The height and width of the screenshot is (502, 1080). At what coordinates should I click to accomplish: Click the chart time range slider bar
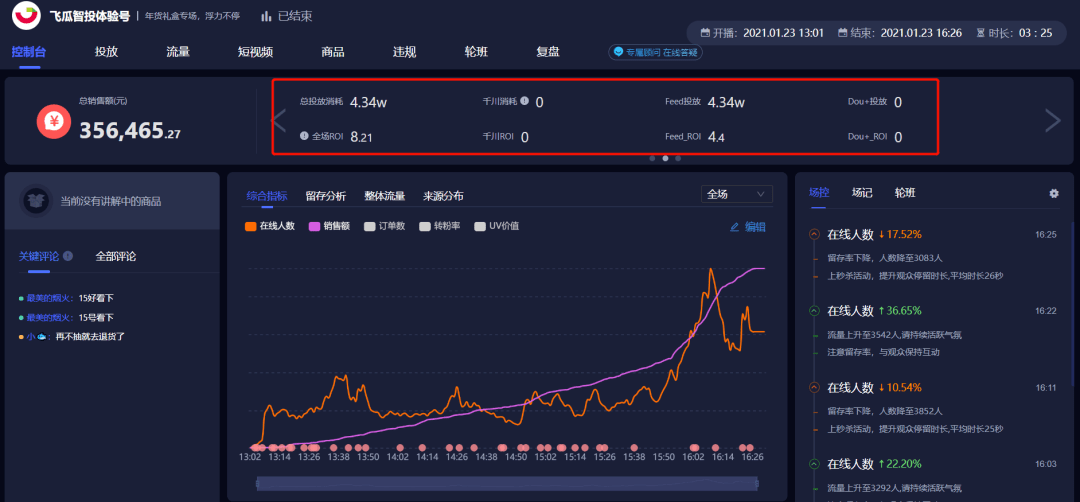(507, 483)
